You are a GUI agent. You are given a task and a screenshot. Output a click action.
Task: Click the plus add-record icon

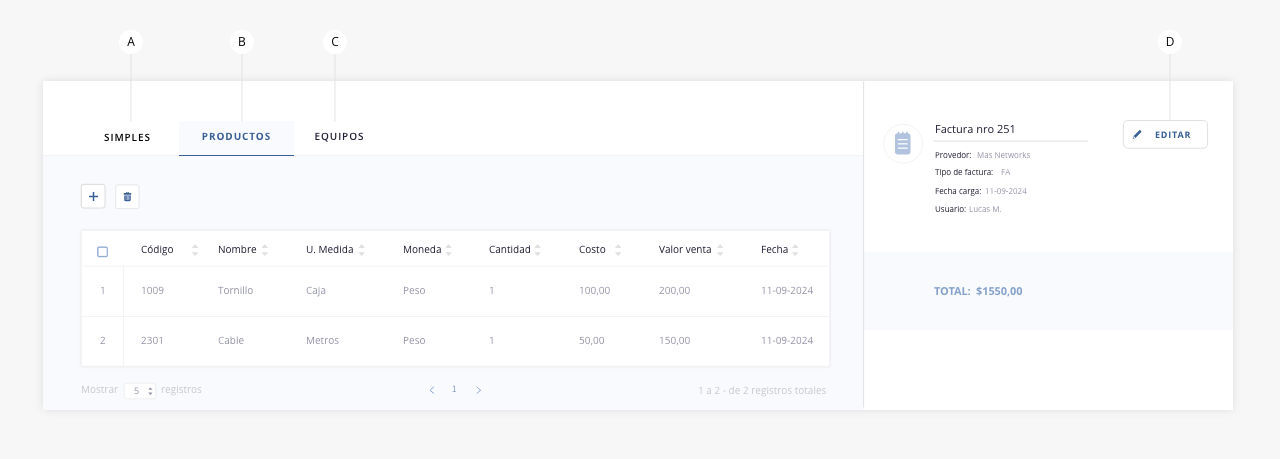pos(93,197)
